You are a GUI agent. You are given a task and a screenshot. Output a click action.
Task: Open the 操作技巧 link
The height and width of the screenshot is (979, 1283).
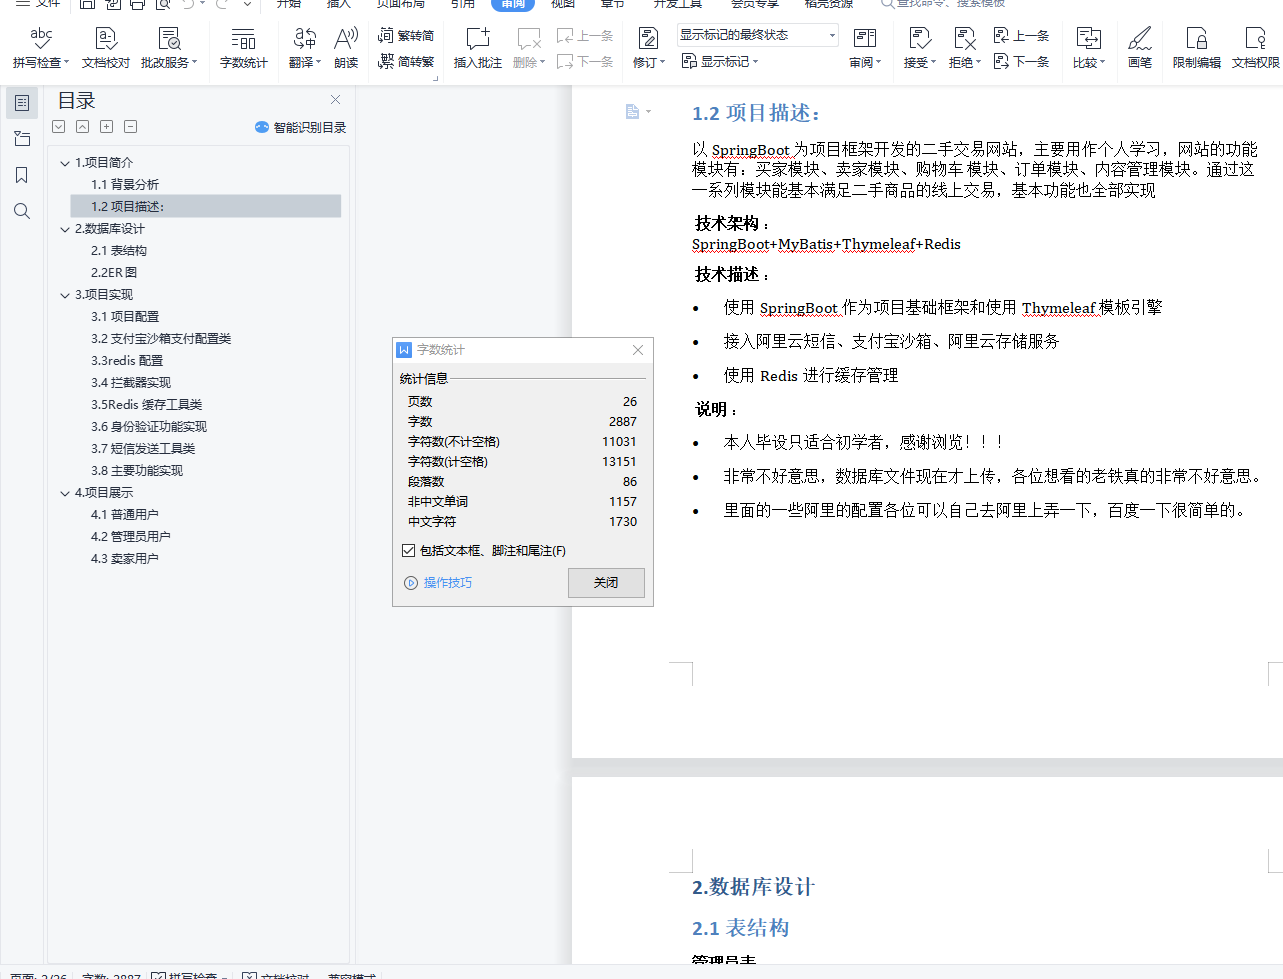click(x=447, y=583)
